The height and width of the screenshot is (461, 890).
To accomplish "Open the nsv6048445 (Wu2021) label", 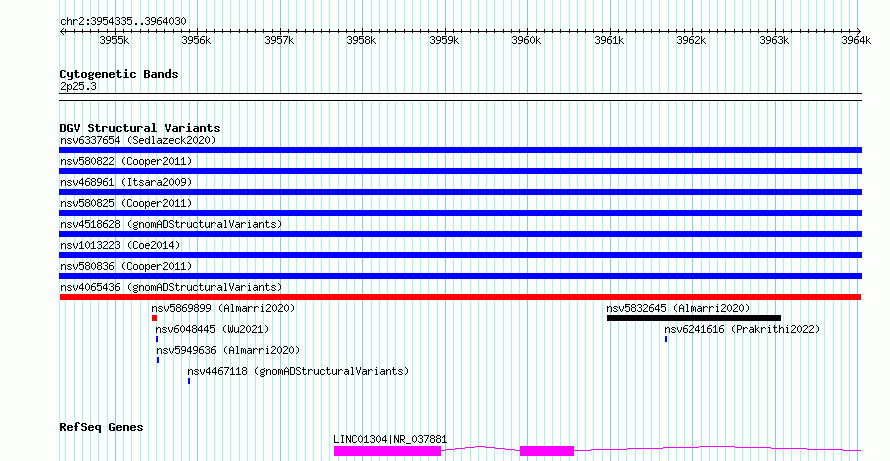I will click(x=212, y=329).
